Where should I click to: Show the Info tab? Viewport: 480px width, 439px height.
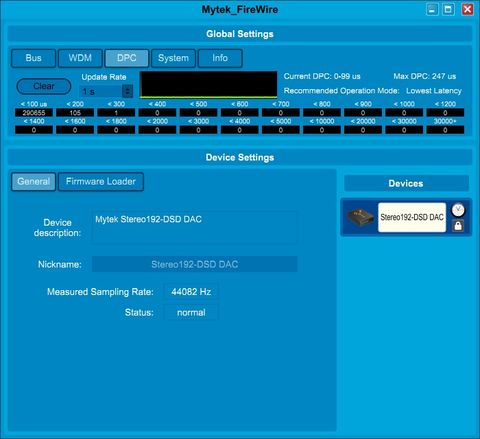(220, 58)
